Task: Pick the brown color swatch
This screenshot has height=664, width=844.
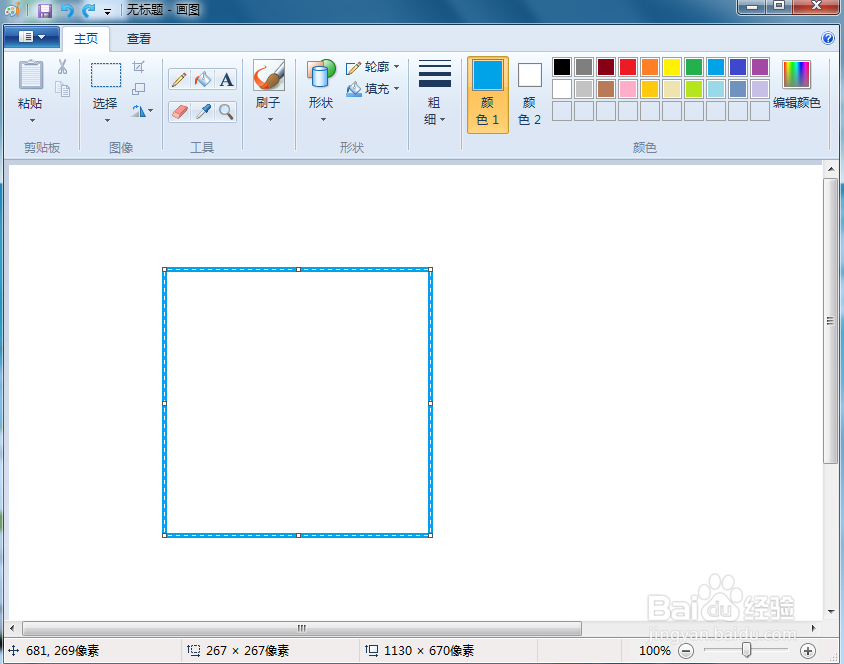Action: (x=606, y=89)
